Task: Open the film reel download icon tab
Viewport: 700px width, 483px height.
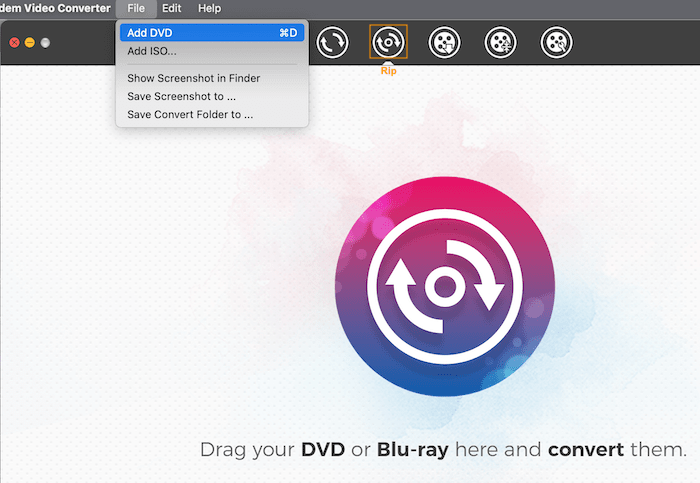Action: pyautogui.click(x=444, y=42)
